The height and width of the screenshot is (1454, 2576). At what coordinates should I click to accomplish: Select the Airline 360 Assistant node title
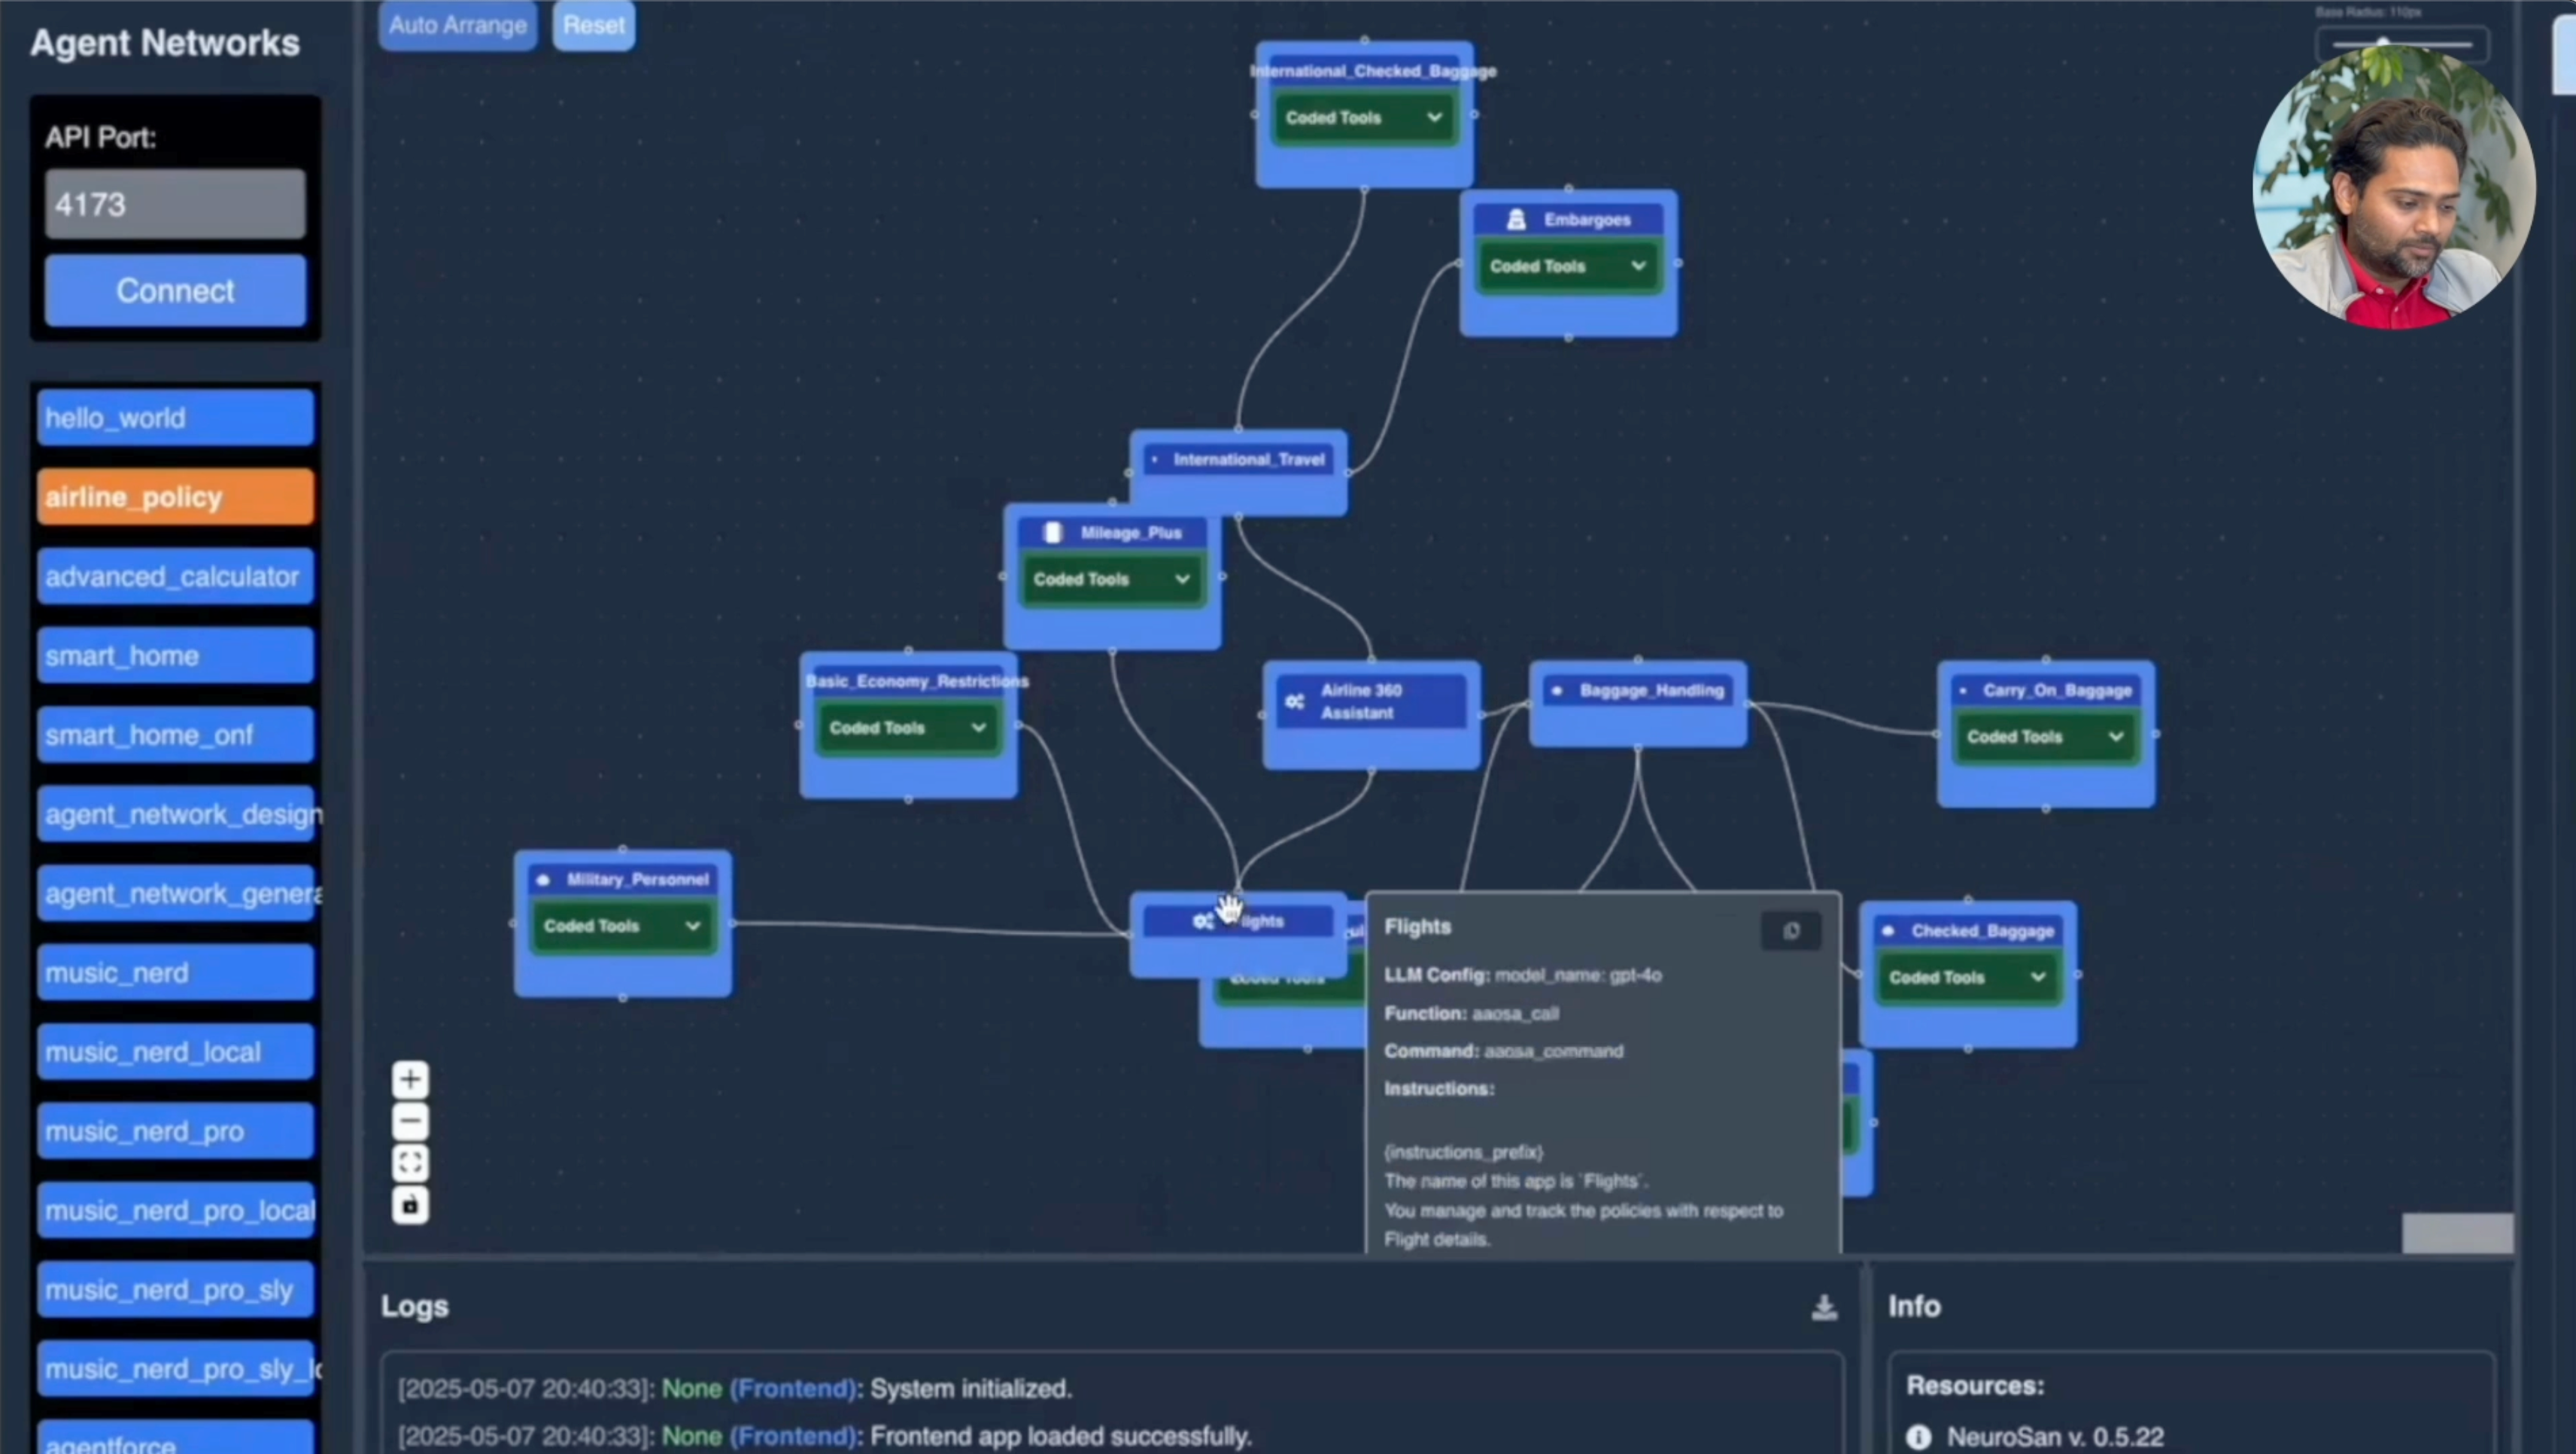[1360, 702]
